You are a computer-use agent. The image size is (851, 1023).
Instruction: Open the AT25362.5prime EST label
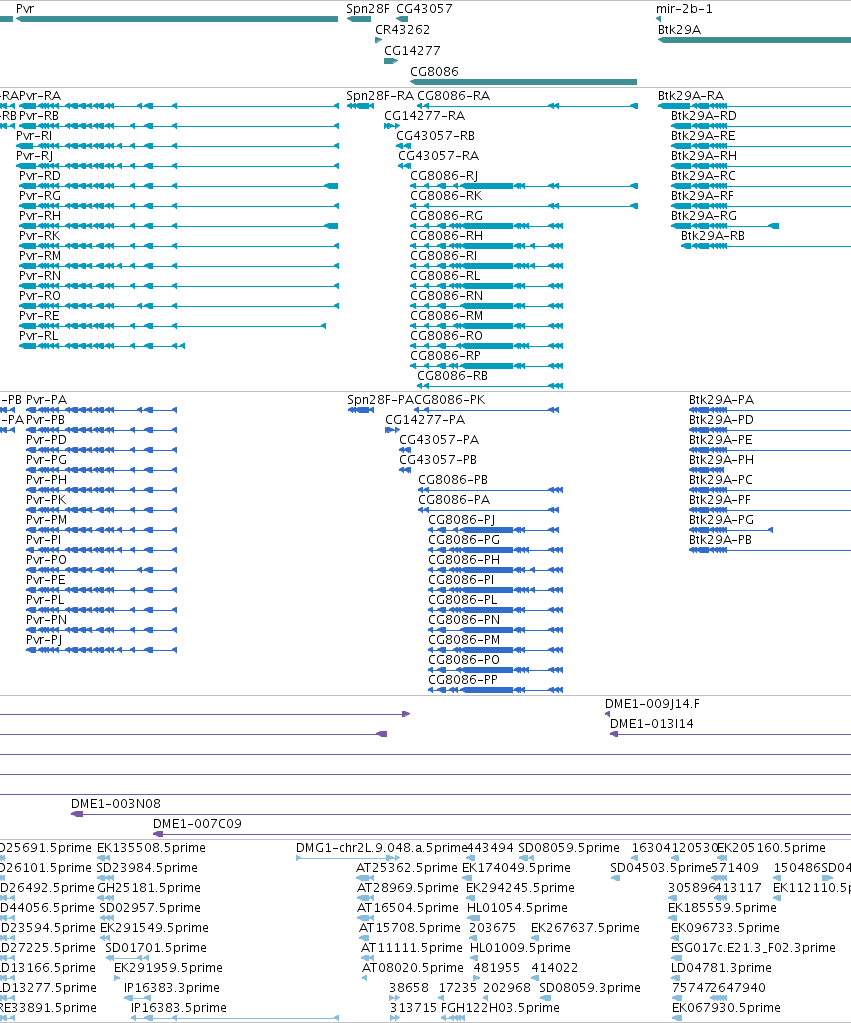[x=407, y=868]
